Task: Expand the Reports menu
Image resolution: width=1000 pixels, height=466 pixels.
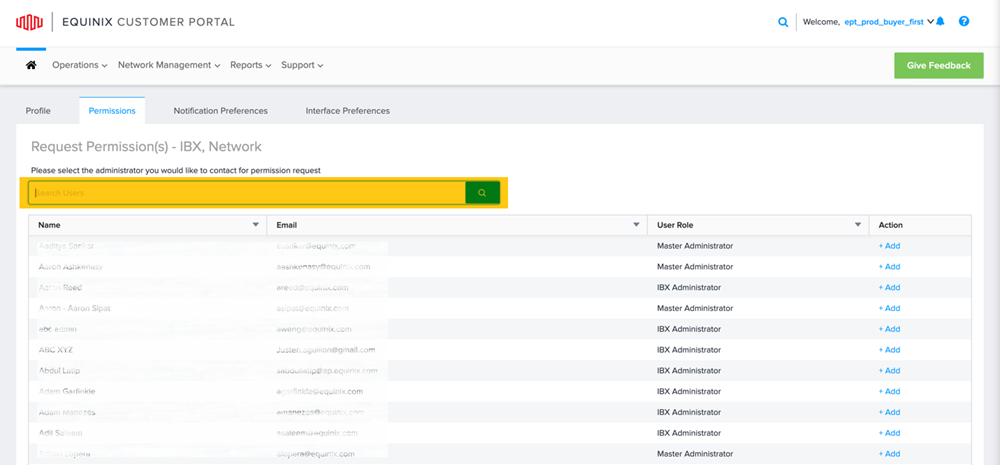Action: tap(251, 65)
